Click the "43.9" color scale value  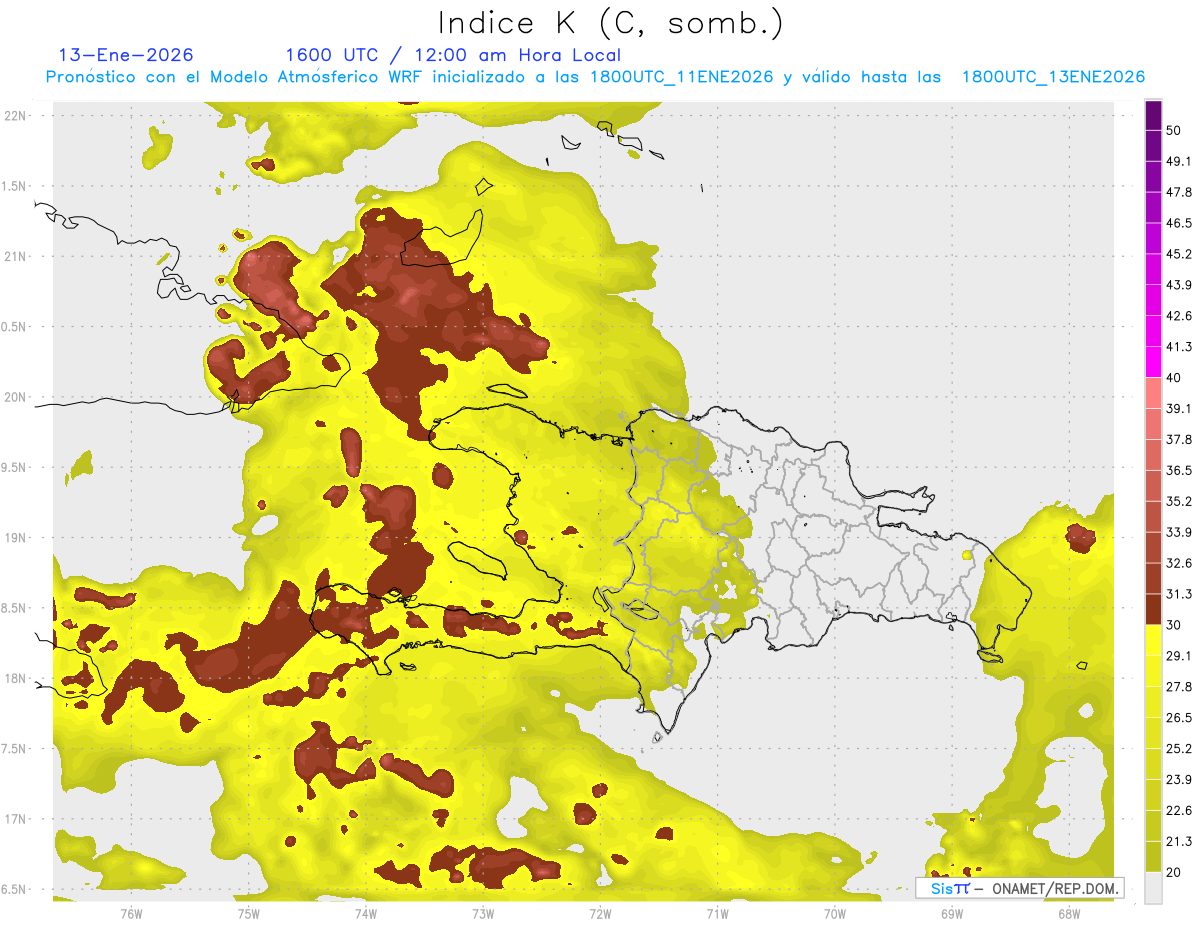(x=1179, y=285)
